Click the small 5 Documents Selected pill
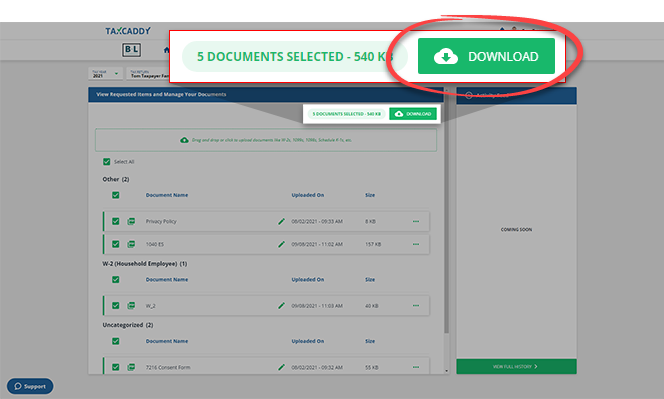Viewport: 664px width, 399px height. 346,114
